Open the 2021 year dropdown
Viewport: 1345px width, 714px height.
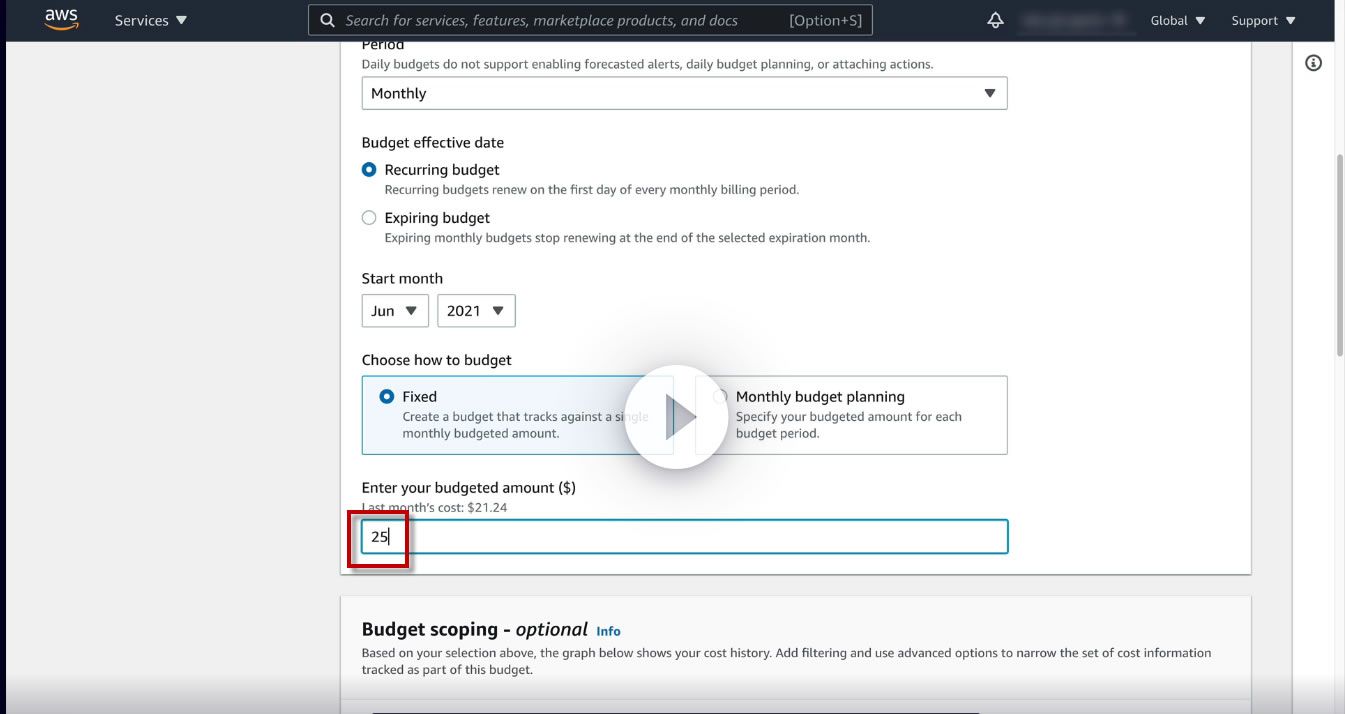[477, 311]
